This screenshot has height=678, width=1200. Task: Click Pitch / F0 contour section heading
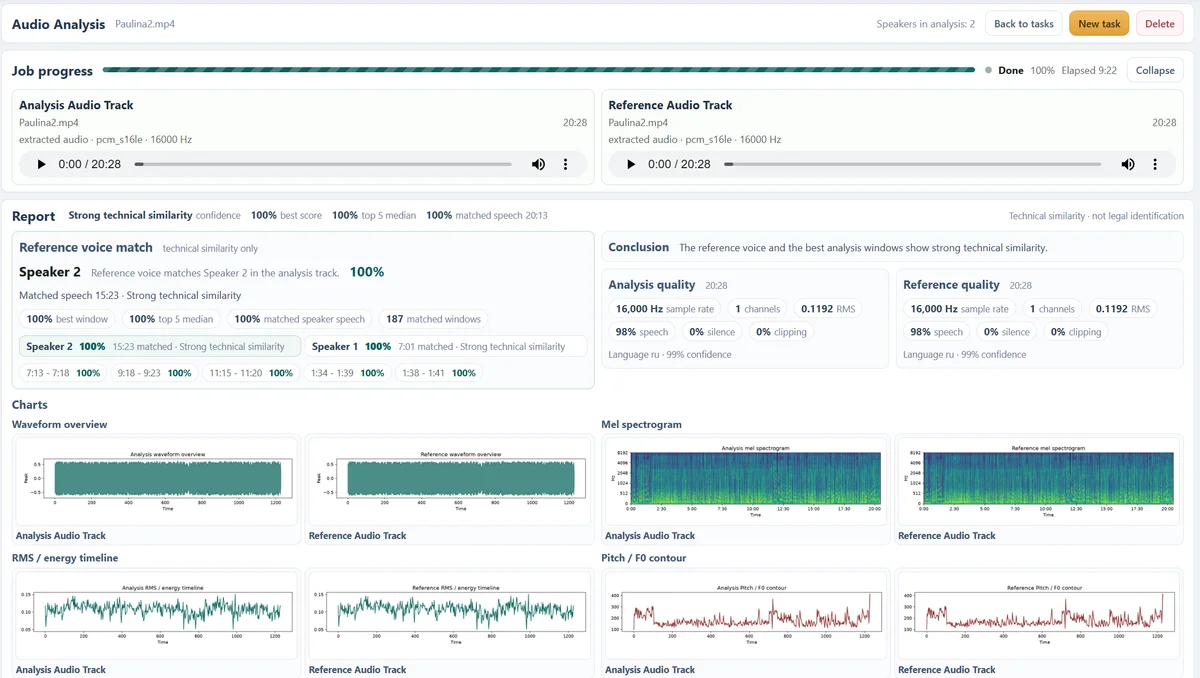[x=643, y=558]
